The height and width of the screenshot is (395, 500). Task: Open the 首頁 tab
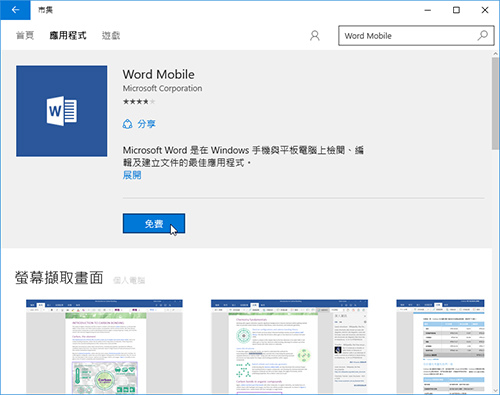[25, 35]
